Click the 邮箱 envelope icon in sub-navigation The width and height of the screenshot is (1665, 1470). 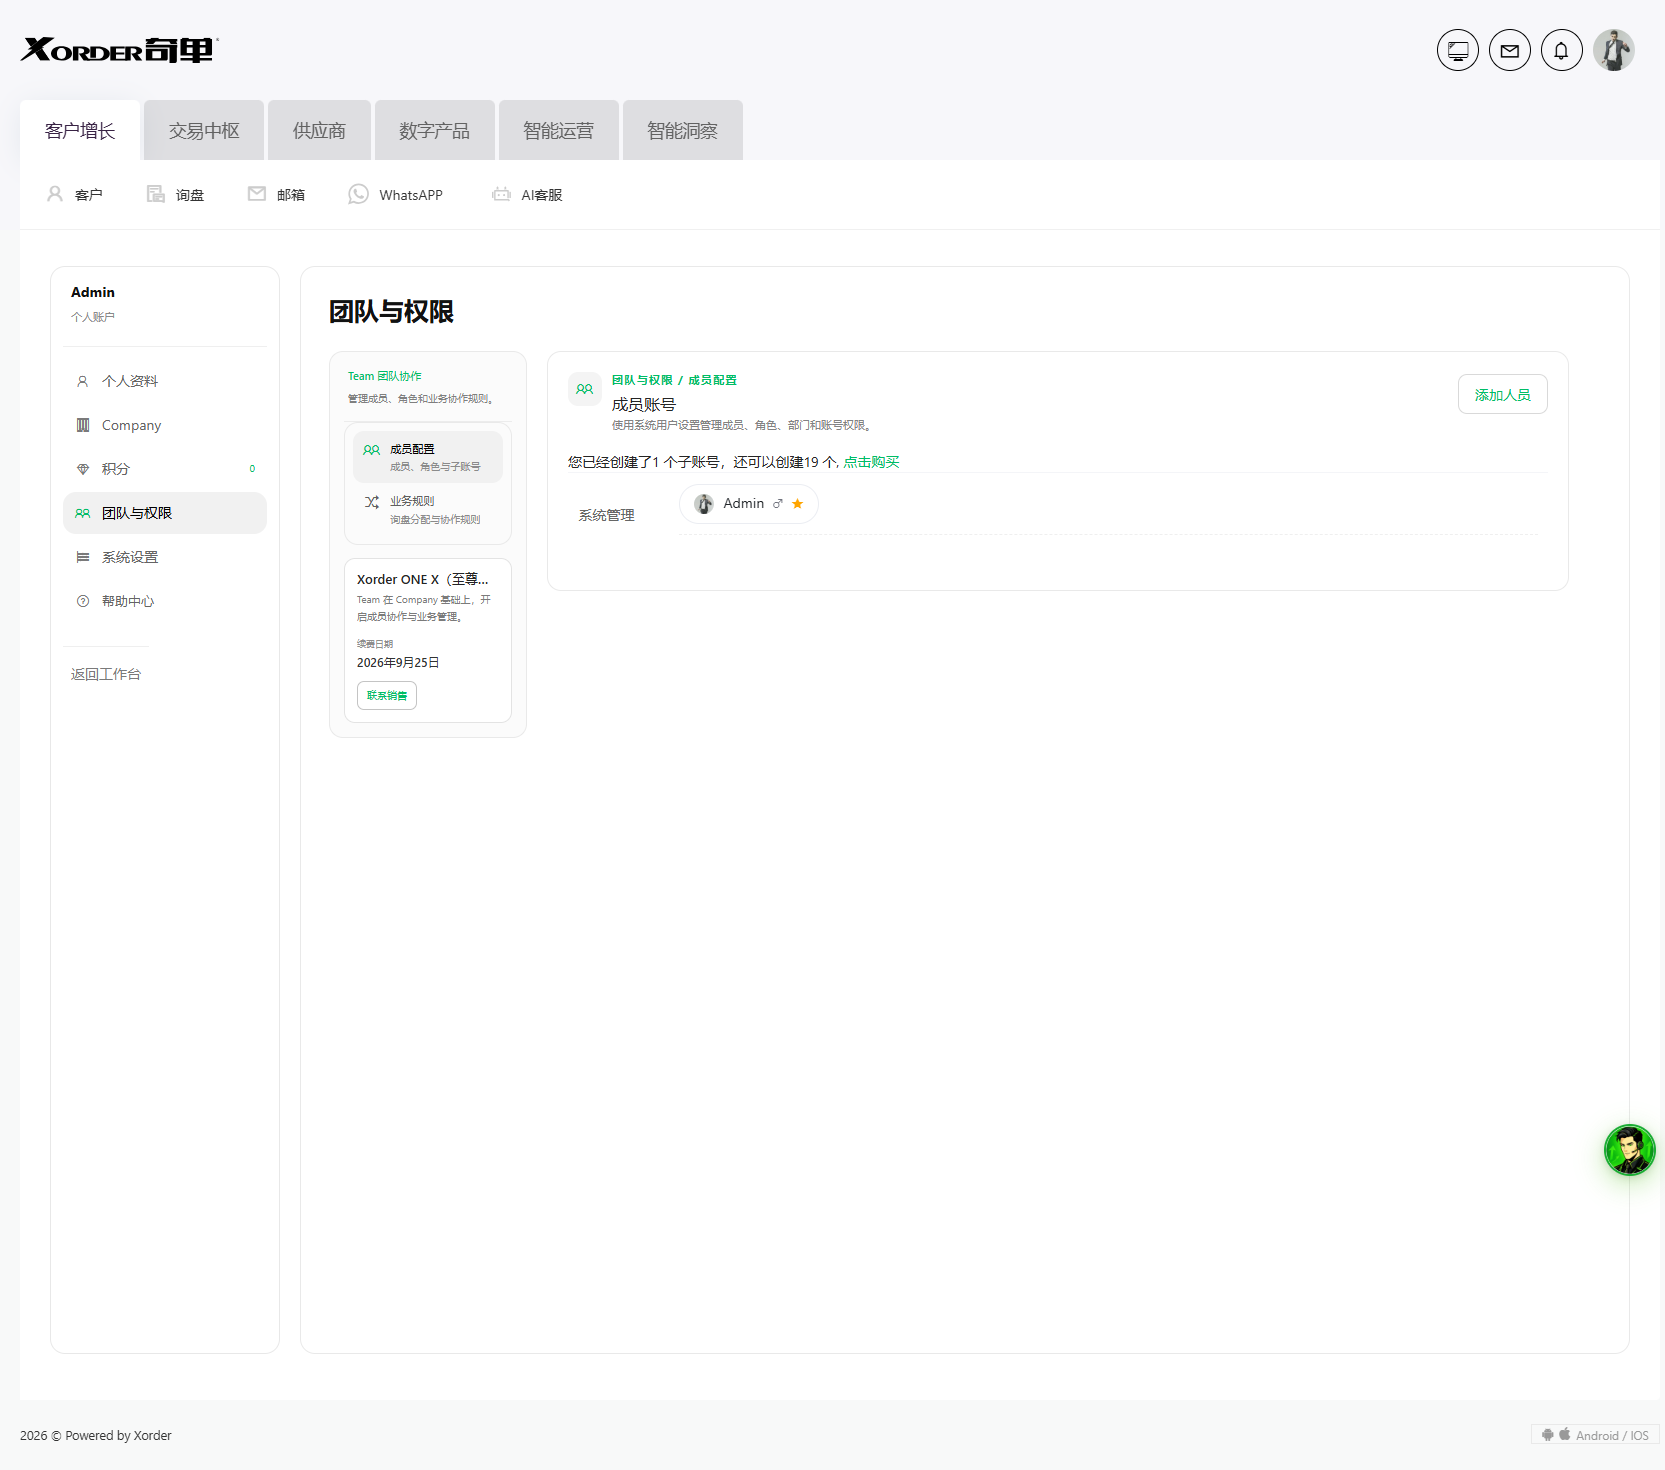(x=257, y=194)
